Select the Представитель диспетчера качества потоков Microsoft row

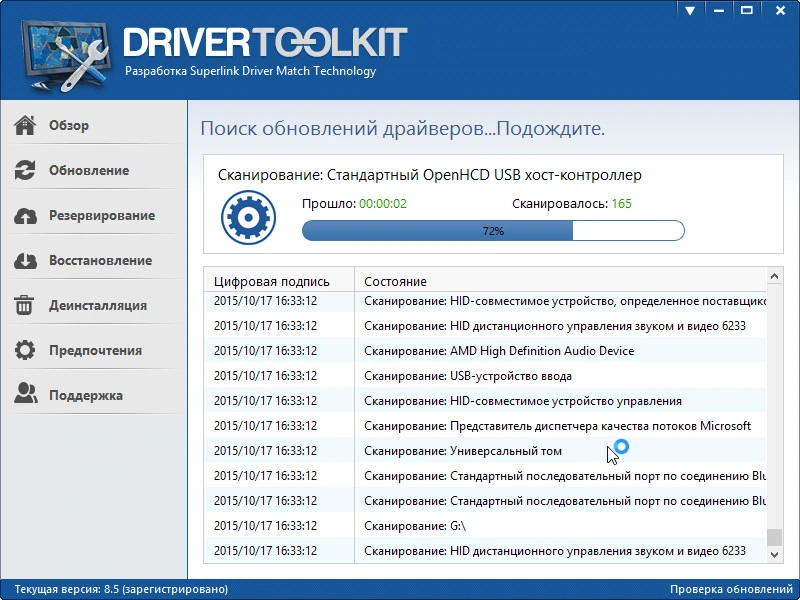click(x=485, y=426)
